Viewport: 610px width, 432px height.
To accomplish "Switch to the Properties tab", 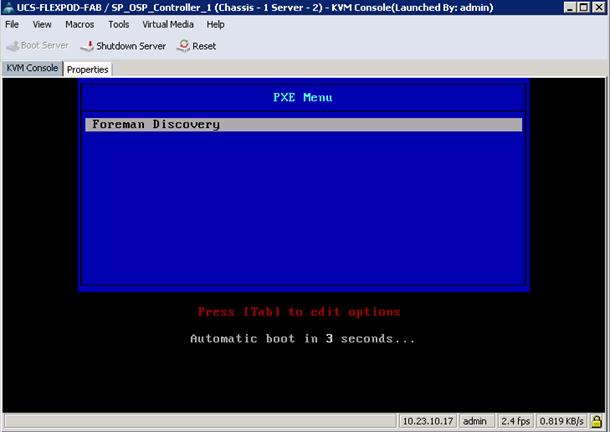I will (x=88, y=70).
